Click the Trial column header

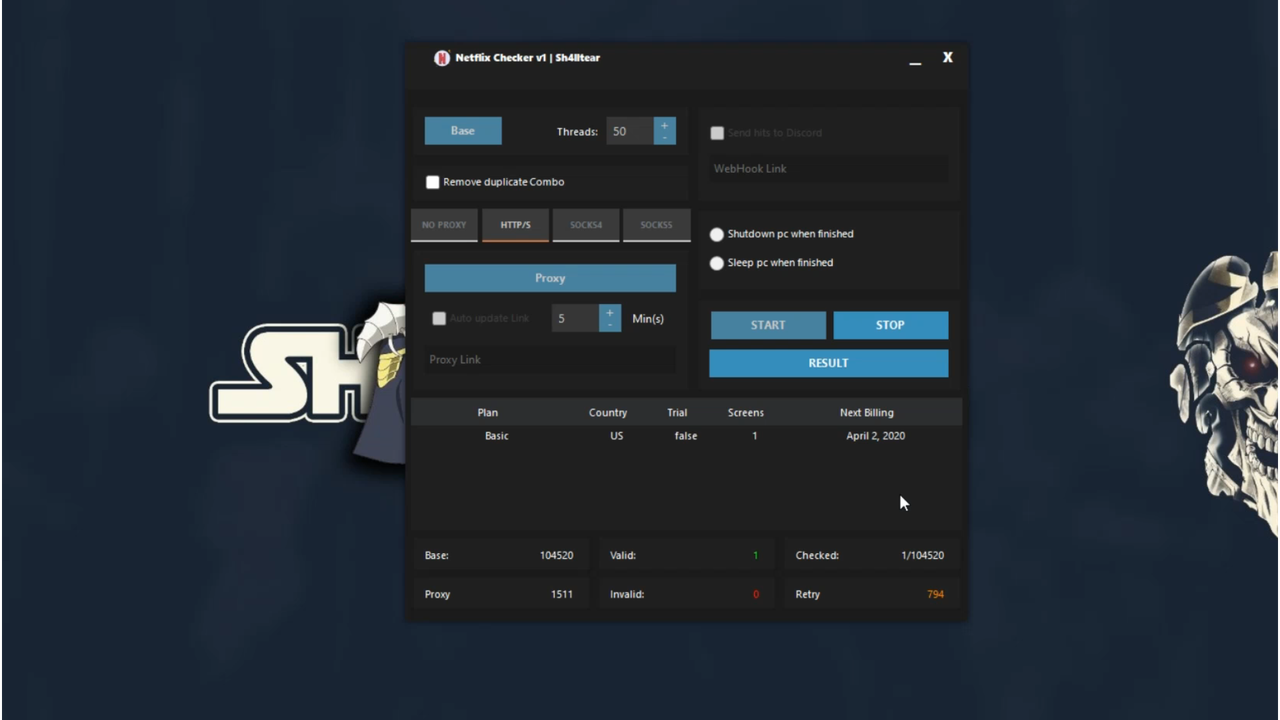point(677,412)
